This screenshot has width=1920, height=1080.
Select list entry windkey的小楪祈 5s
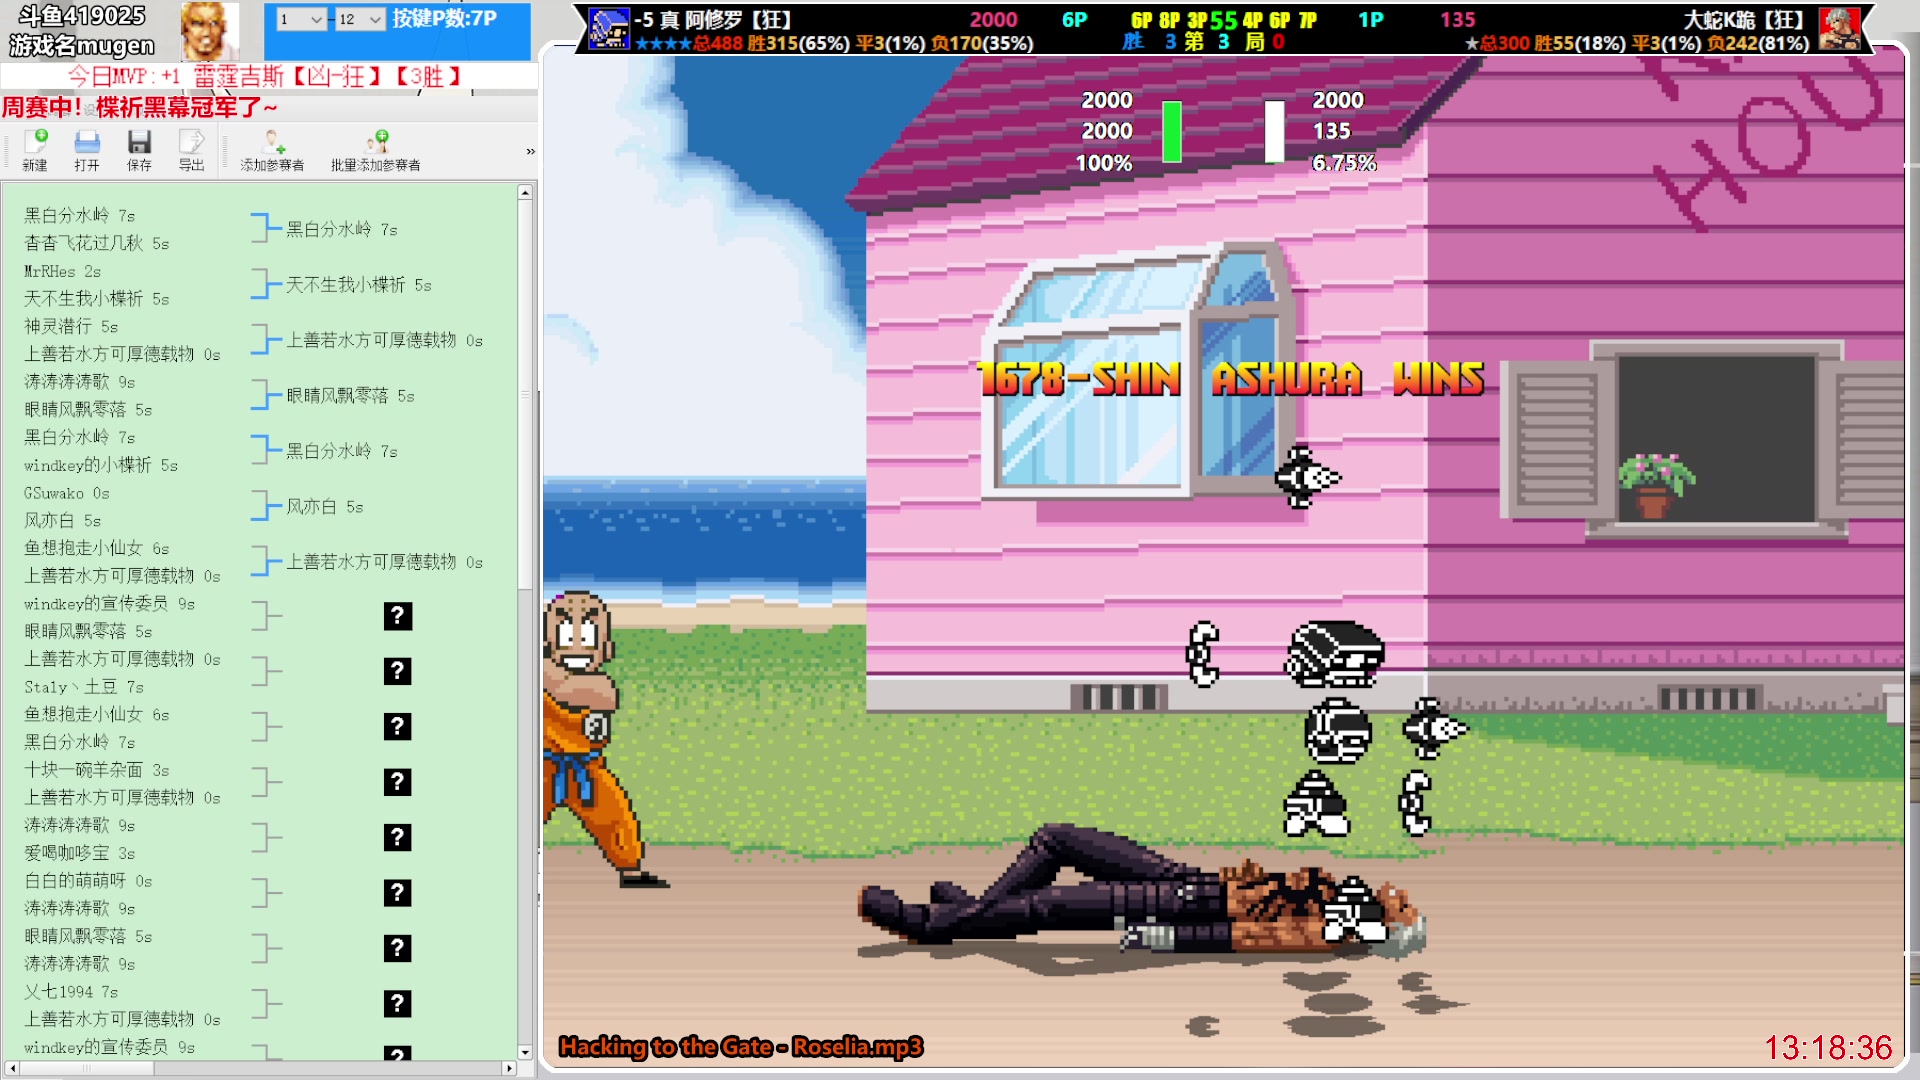click(x=101, y=465)
